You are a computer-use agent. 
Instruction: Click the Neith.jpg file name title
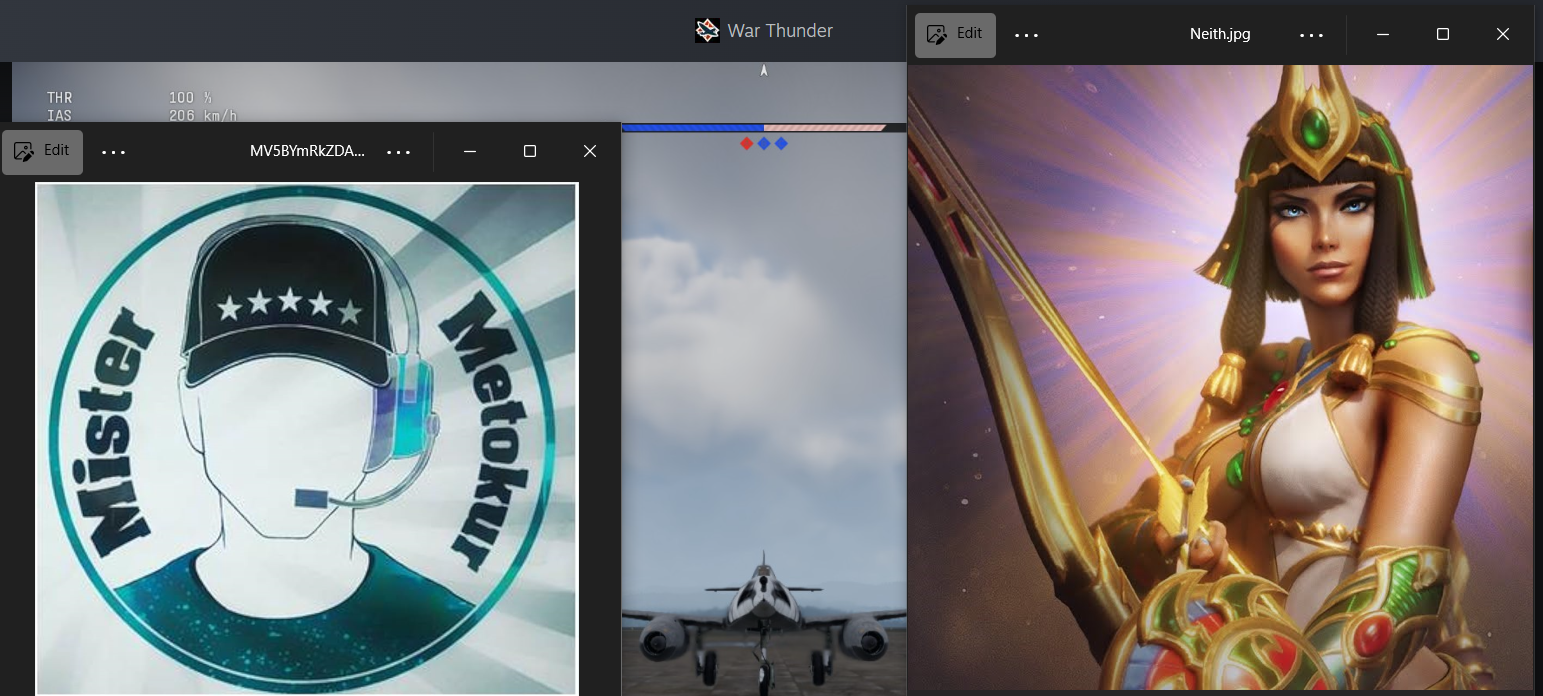tap(1220, 35)
